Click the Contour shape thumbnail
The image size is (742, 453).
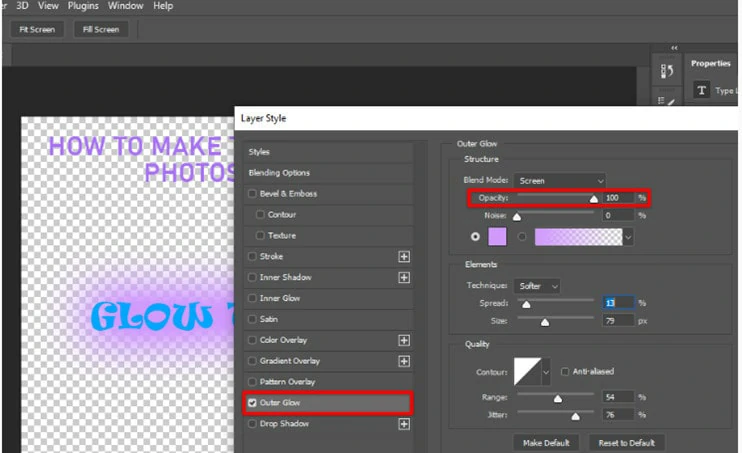pos(528,372)
